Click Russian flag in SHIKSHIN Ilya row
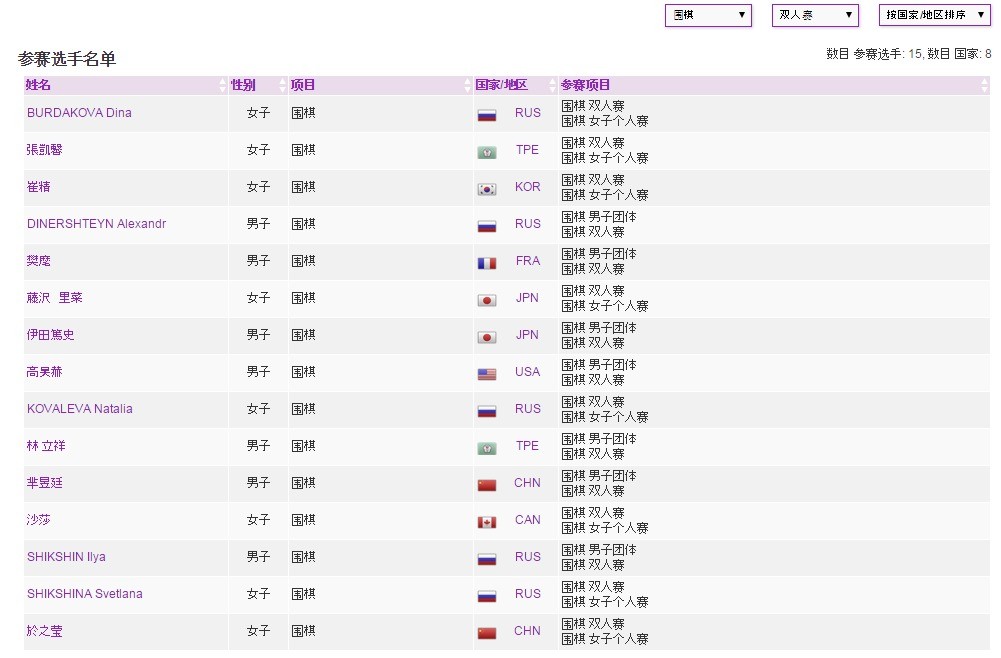 487,560
